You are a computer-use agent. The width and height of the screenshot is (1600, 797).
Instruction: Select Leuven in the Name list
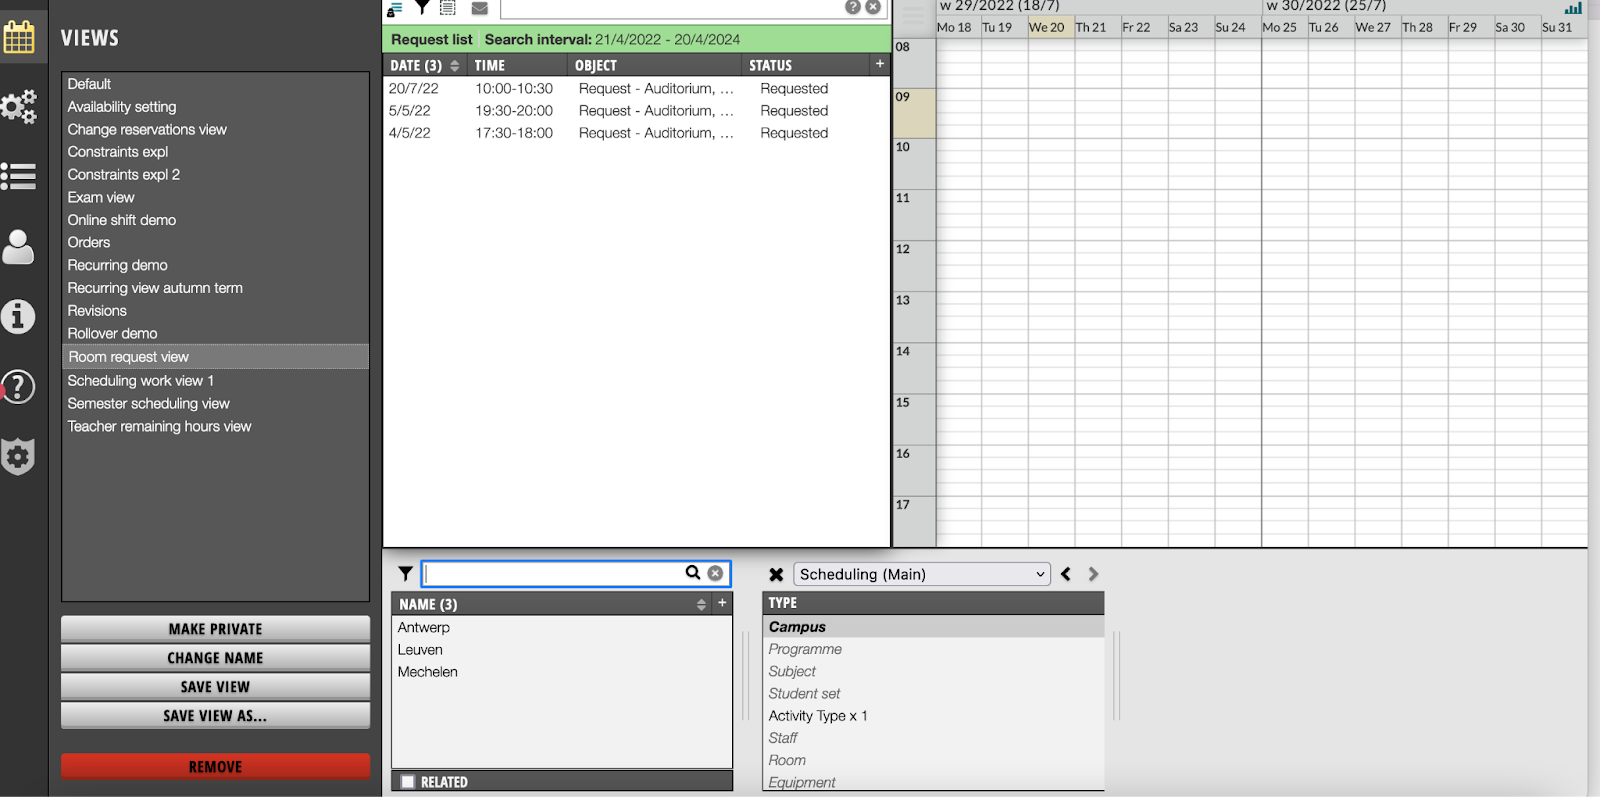(561, 650)
